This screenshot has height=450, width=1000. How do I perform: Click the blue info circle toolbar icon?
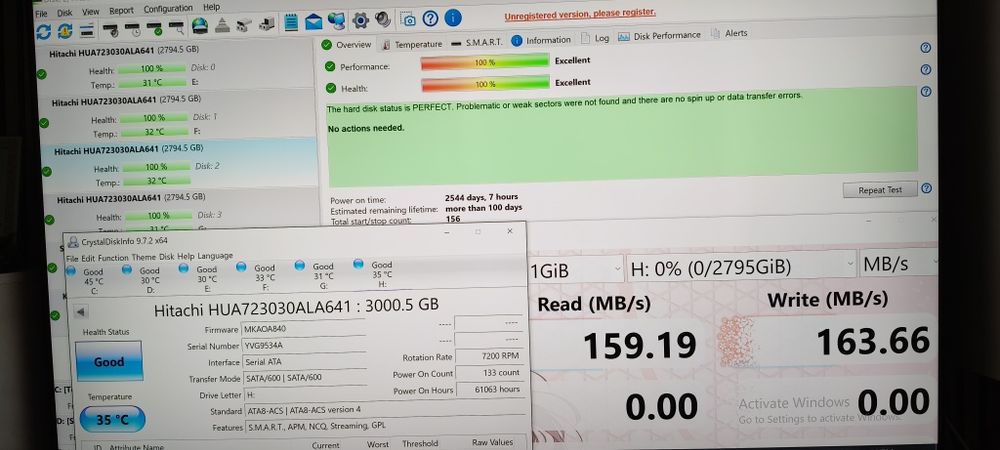click(x=453, y=18)
